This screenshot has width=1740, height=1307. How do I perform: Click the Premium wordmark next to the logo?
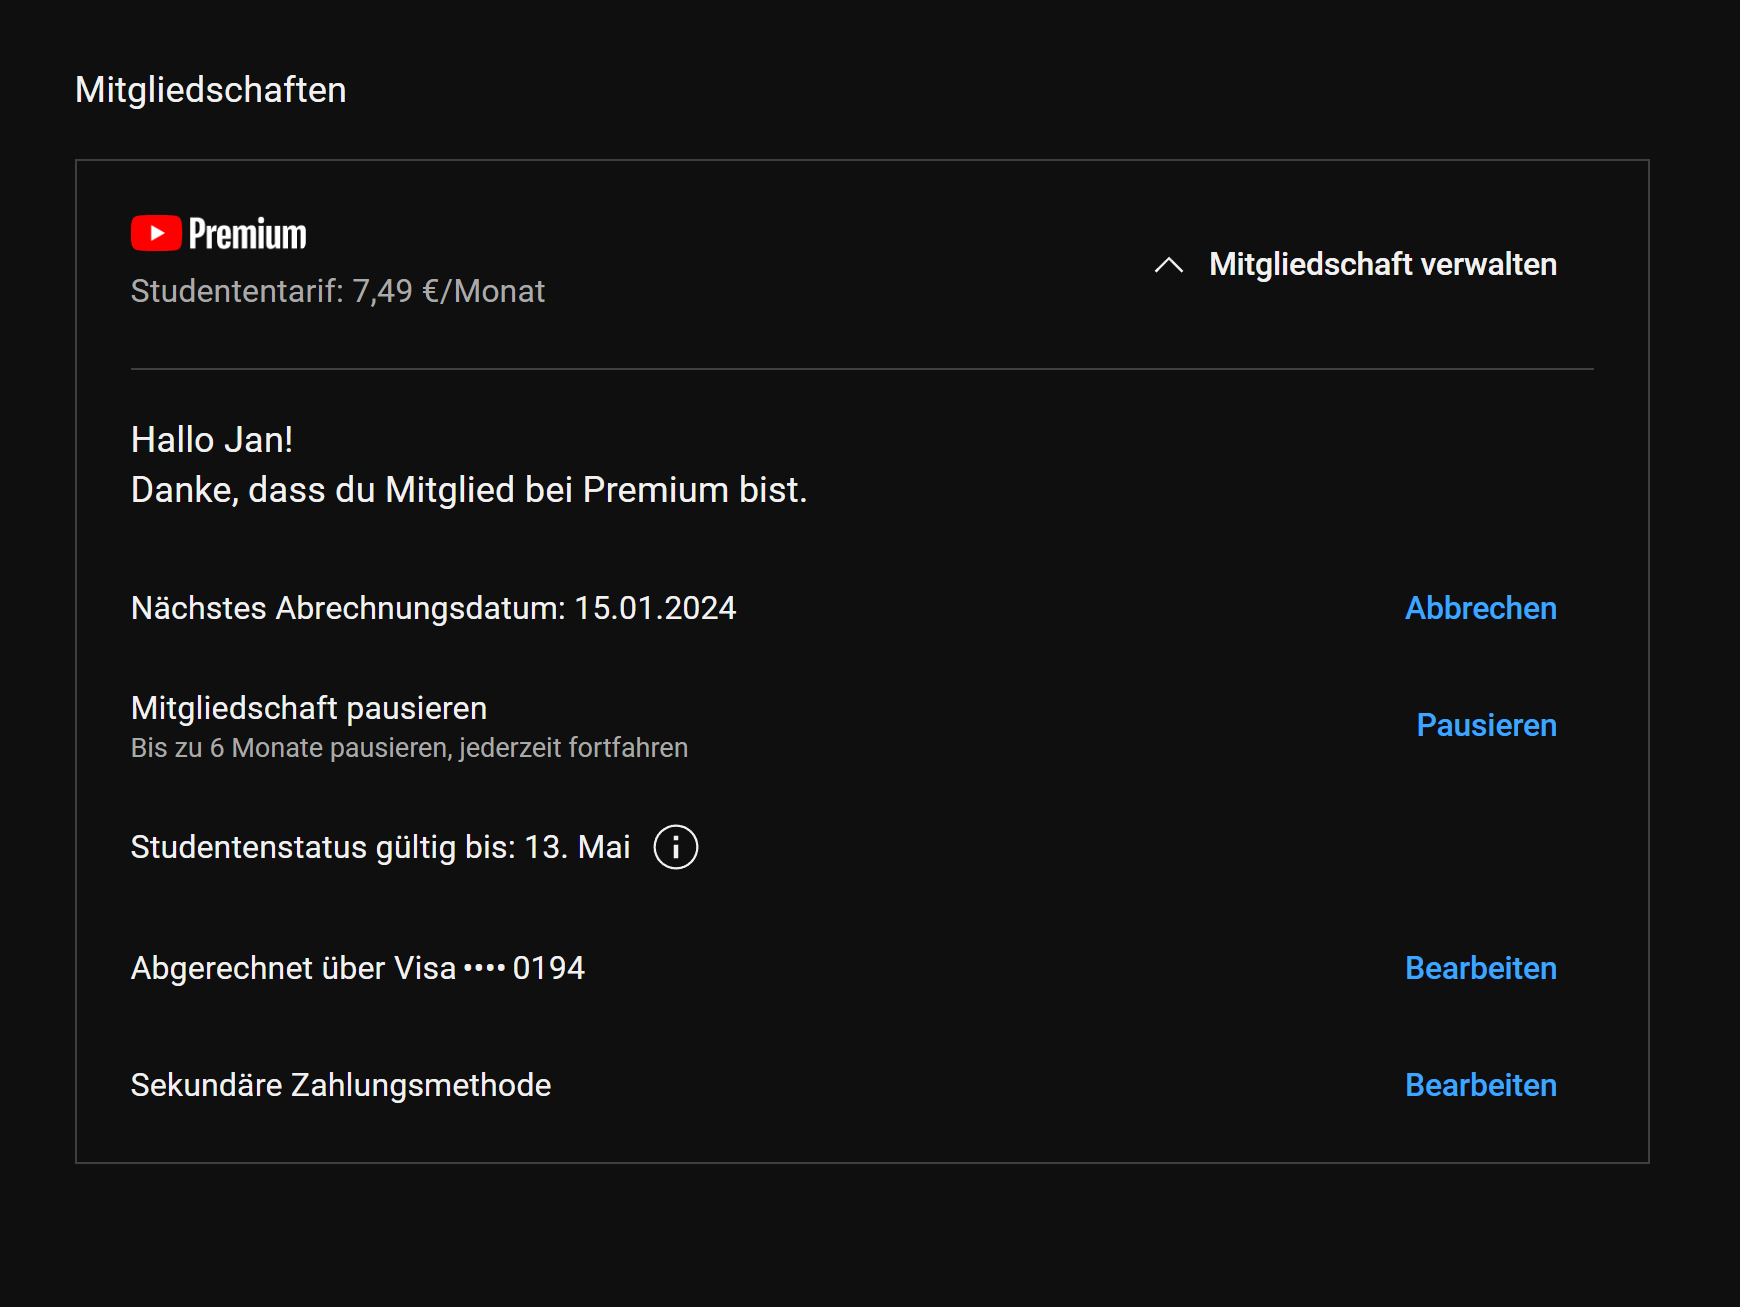(247, 234)
